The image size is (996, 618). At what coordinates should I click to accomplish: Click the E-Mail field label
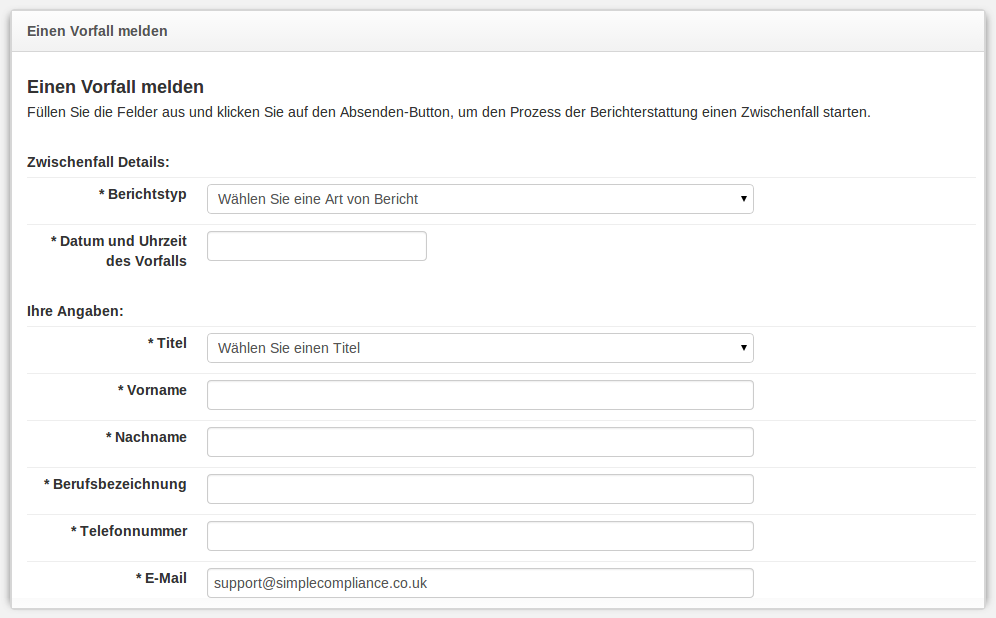pyautogui.click(x=161, y=578)
